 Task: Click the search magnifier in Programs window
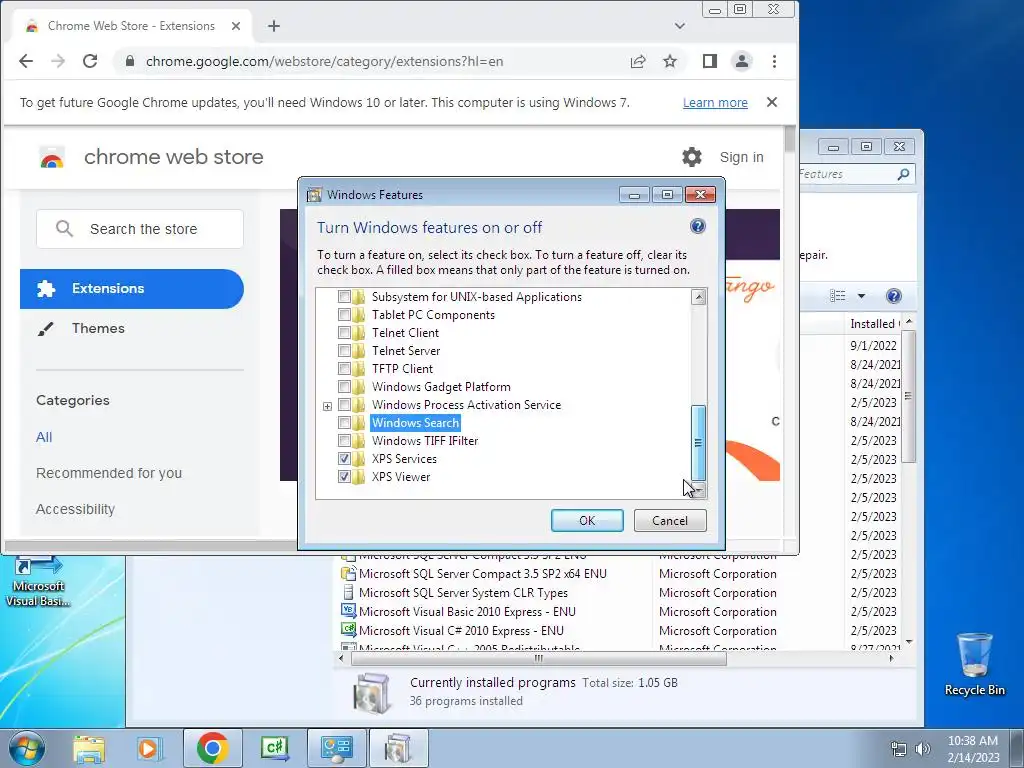[x=903, y=174]
